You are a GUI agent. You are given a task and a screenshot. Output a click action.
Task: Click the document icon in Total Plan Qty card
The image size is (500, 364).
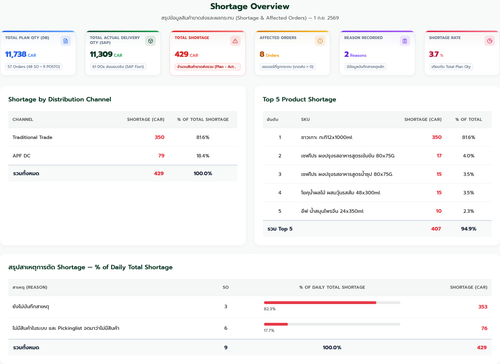pos(66,41)
